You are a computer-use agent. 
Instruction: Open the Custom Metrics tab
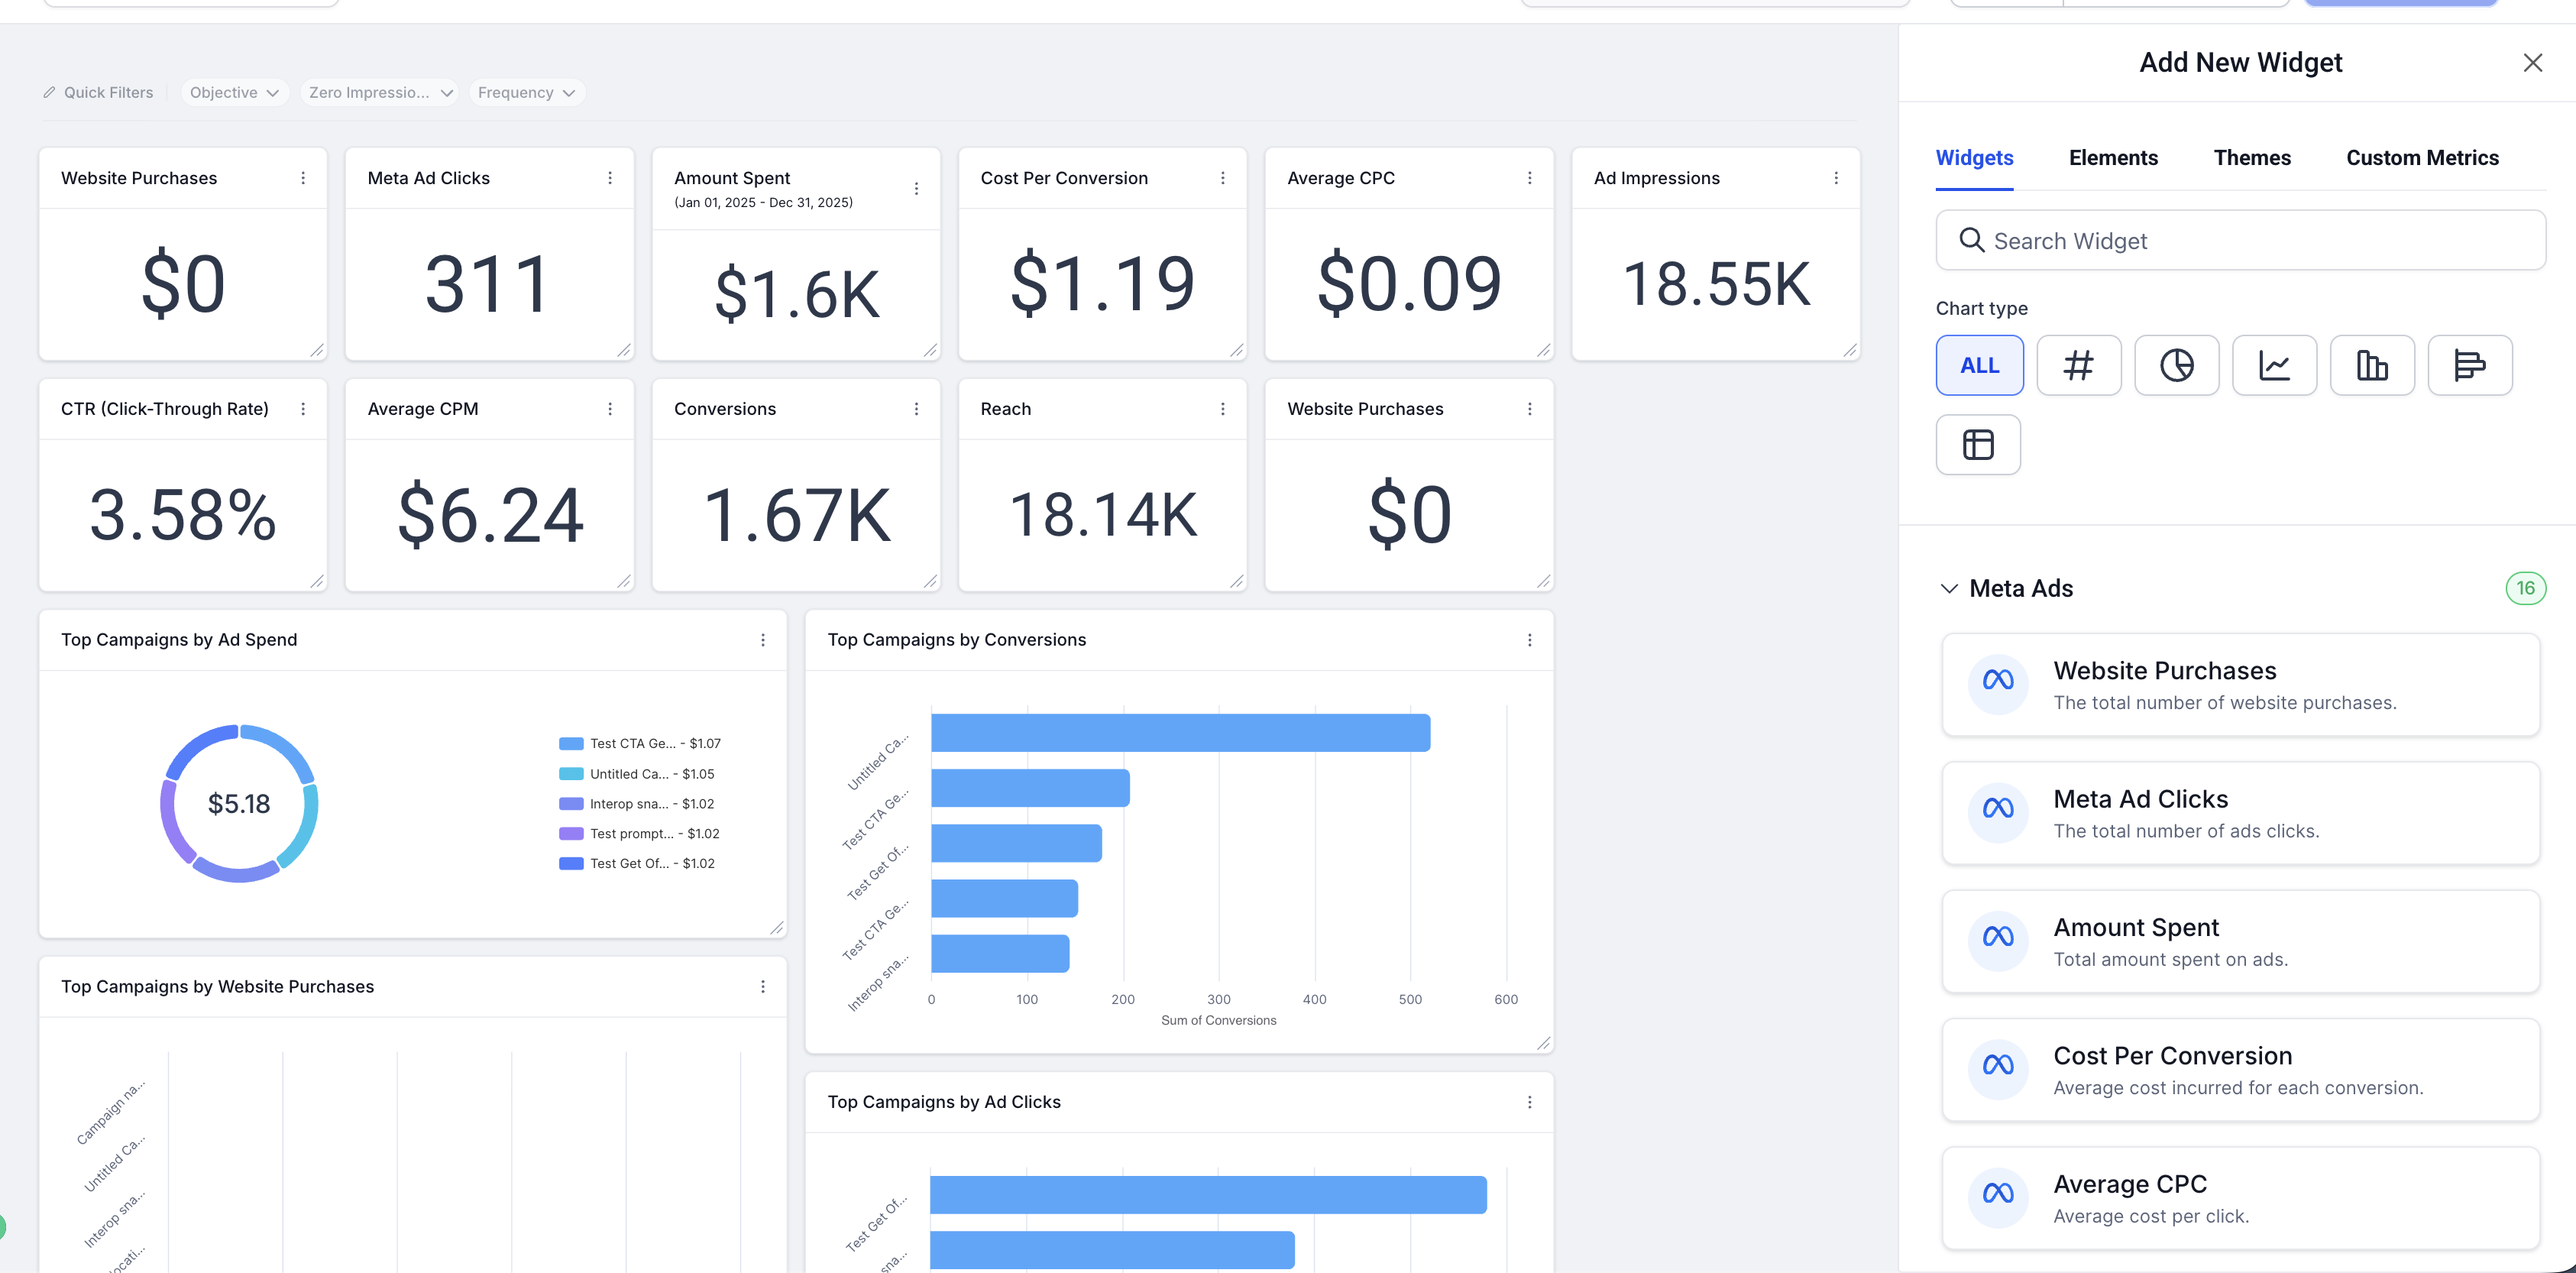coord(2421,158)
